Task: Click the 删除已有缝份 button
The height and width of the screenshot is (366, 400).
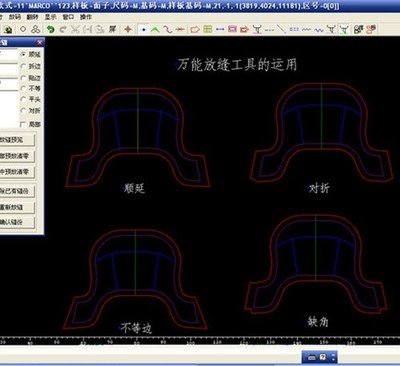Action: 17,191
